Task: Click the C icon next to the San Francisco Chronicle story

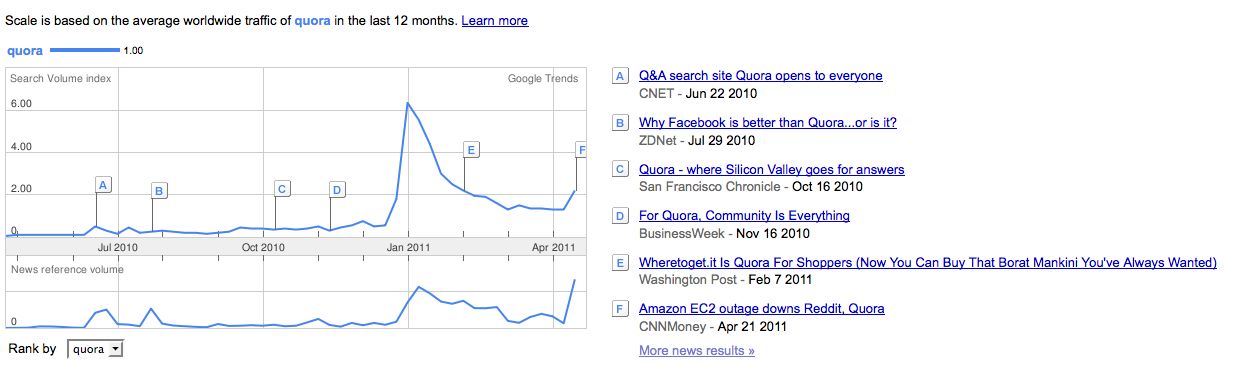Action: point(620,169)
